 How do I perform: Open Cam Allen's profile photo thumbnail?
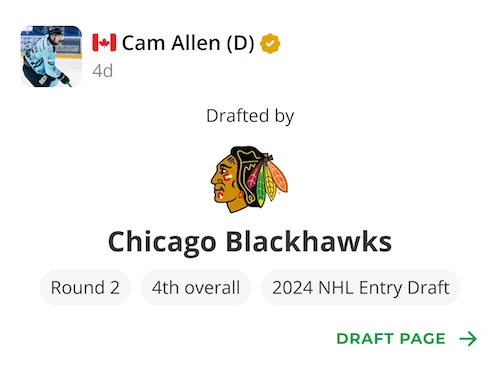point(51,56)
